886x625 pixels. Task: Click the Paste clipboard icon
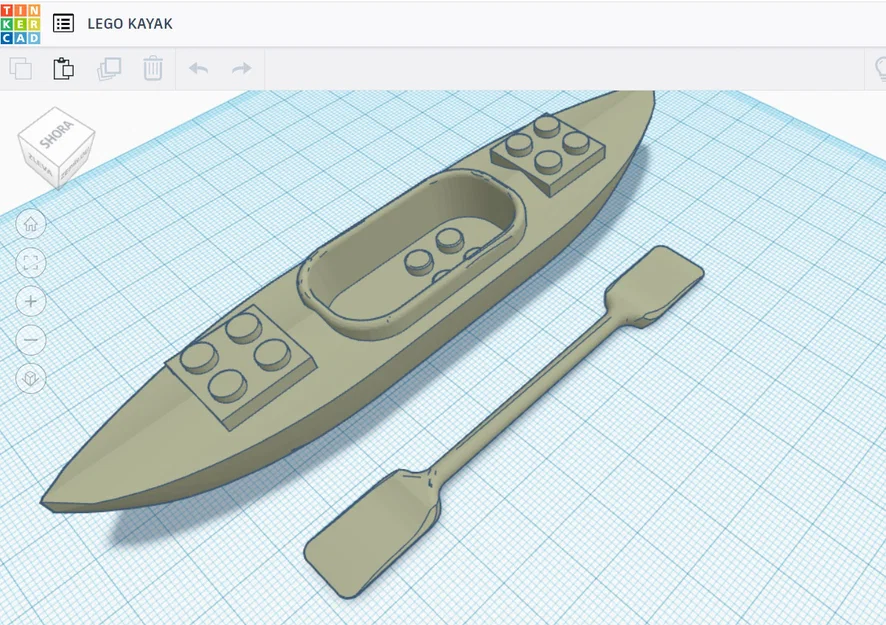tap(63, 68)
